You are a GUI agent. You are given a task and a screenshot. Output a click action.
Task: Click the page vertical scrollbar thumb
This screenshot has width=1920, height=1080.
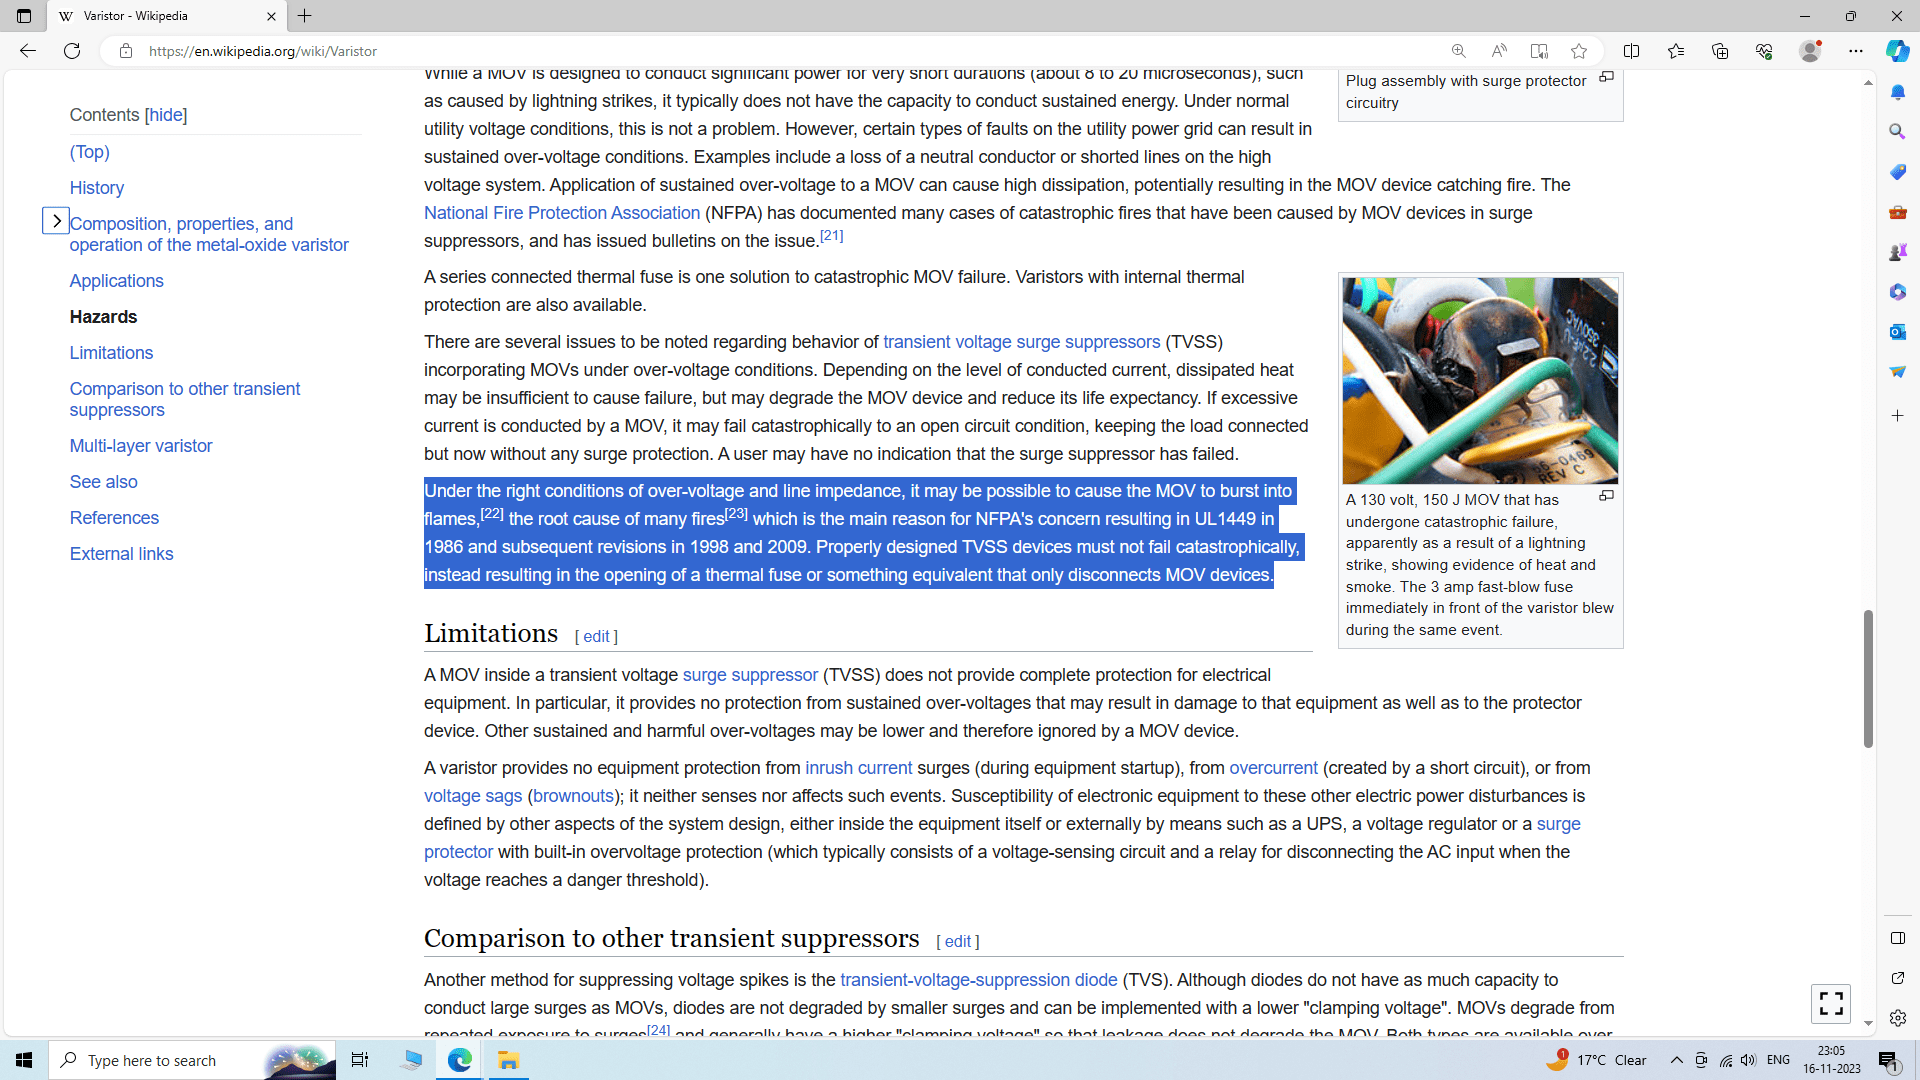(1868, 678)
